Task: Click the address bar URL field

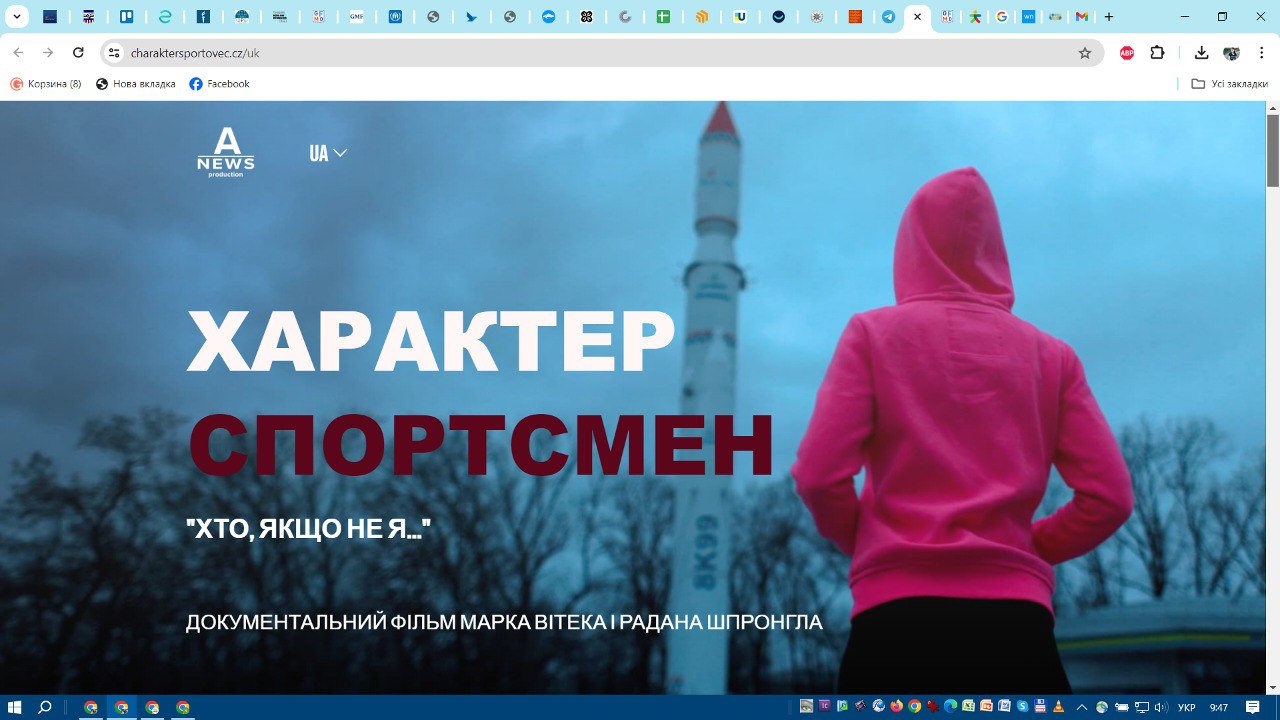Action: click(600, 53)
